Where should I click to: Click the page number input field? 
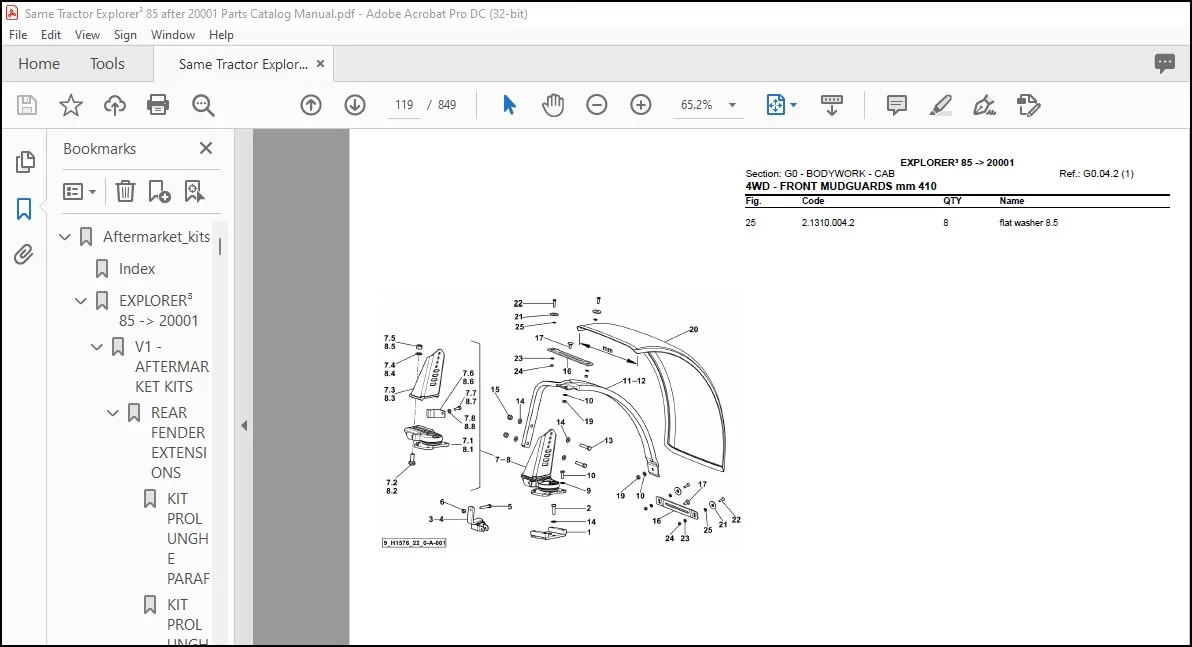click(x=404, y=105)
